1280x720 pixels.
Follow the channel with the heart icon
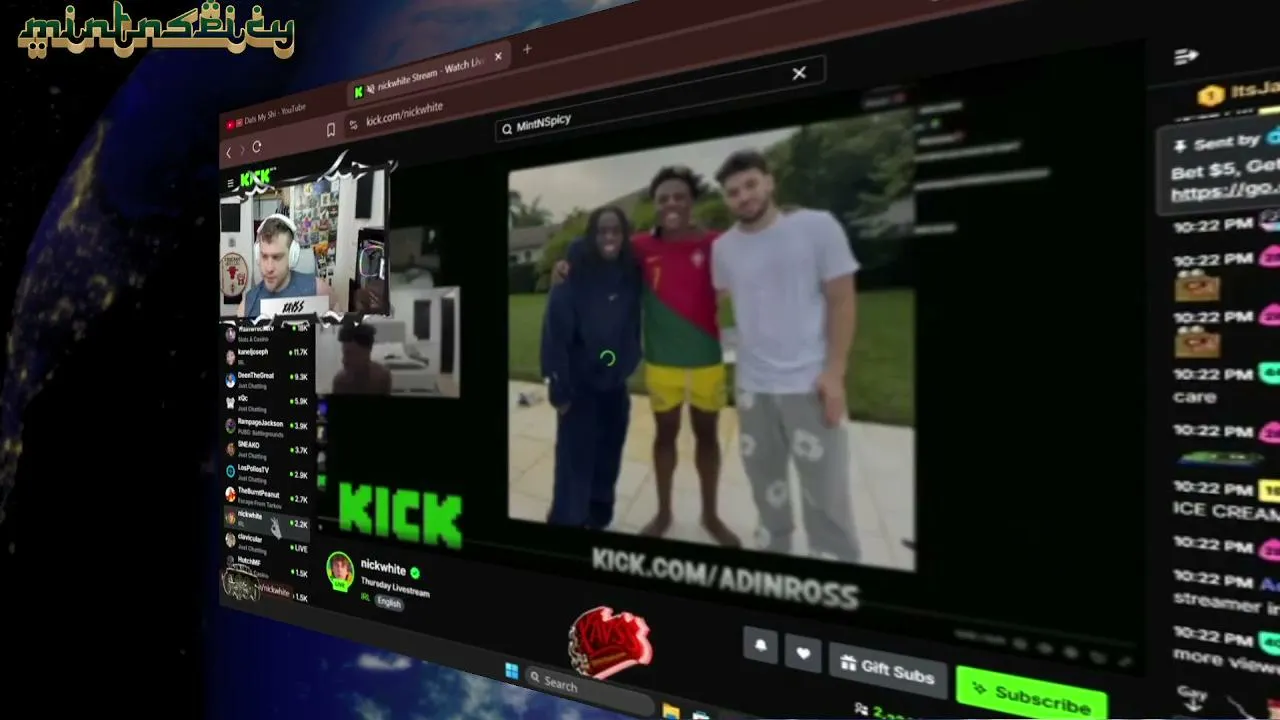pyautogui.click(x=803, y=653)
